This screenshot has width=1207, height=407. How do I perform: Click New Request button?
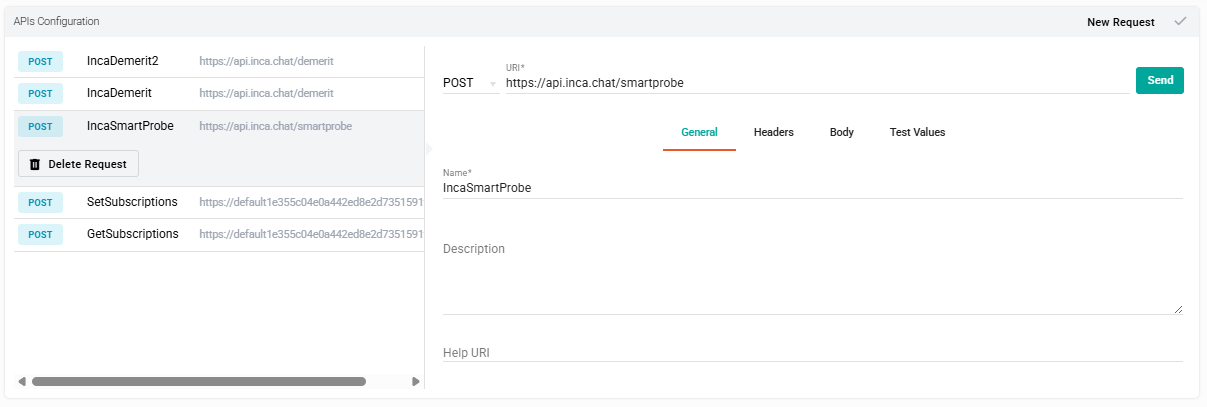point(1120,22)
